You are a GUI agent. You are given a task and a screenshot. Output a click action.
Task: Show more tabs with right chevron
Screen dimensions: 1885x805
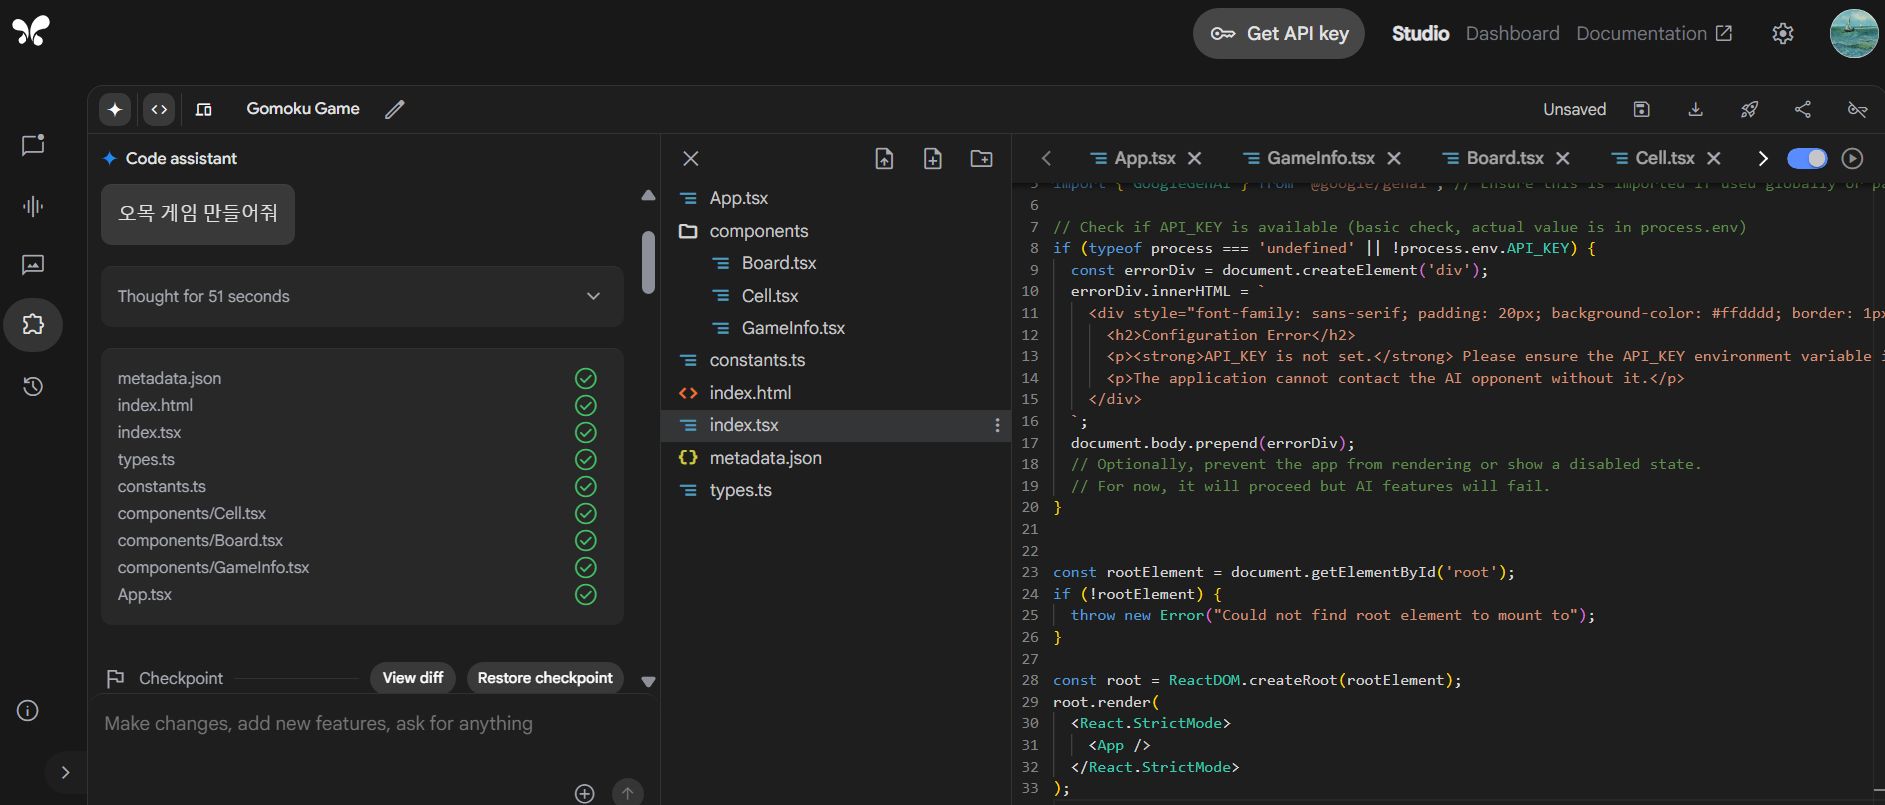(x=1763, y=158)
